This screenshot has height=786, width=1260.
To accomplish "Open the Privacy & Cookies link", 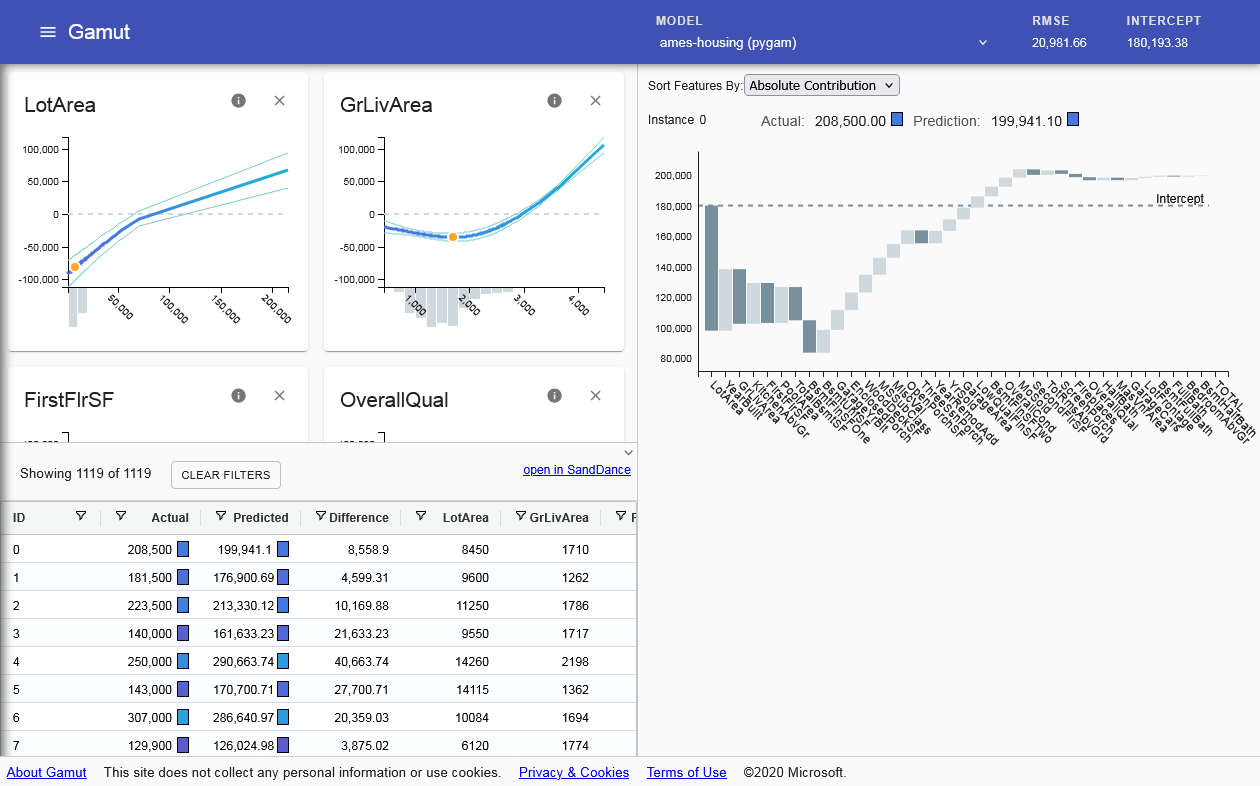I will pyautogui.click(x=574, y=773).
